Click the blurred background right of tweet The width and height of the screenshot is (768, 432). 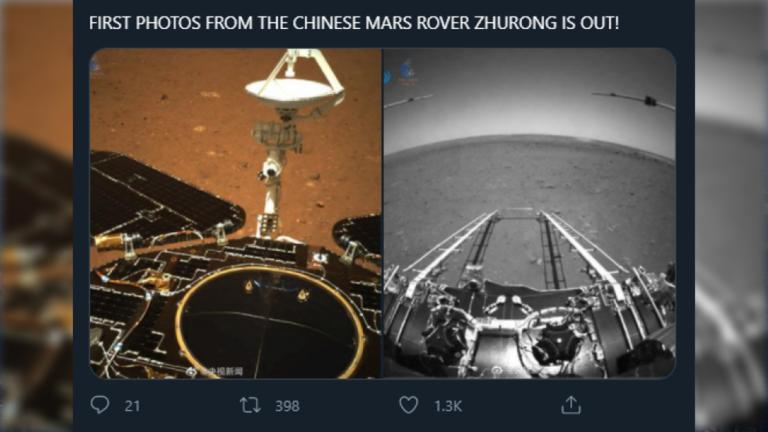tap(731, 216)
